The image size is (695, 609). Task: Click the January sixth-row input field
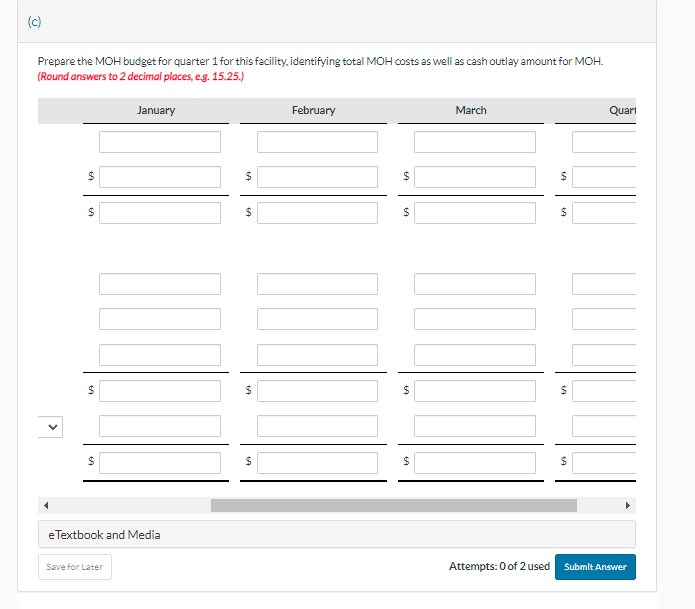pos(160,355)
